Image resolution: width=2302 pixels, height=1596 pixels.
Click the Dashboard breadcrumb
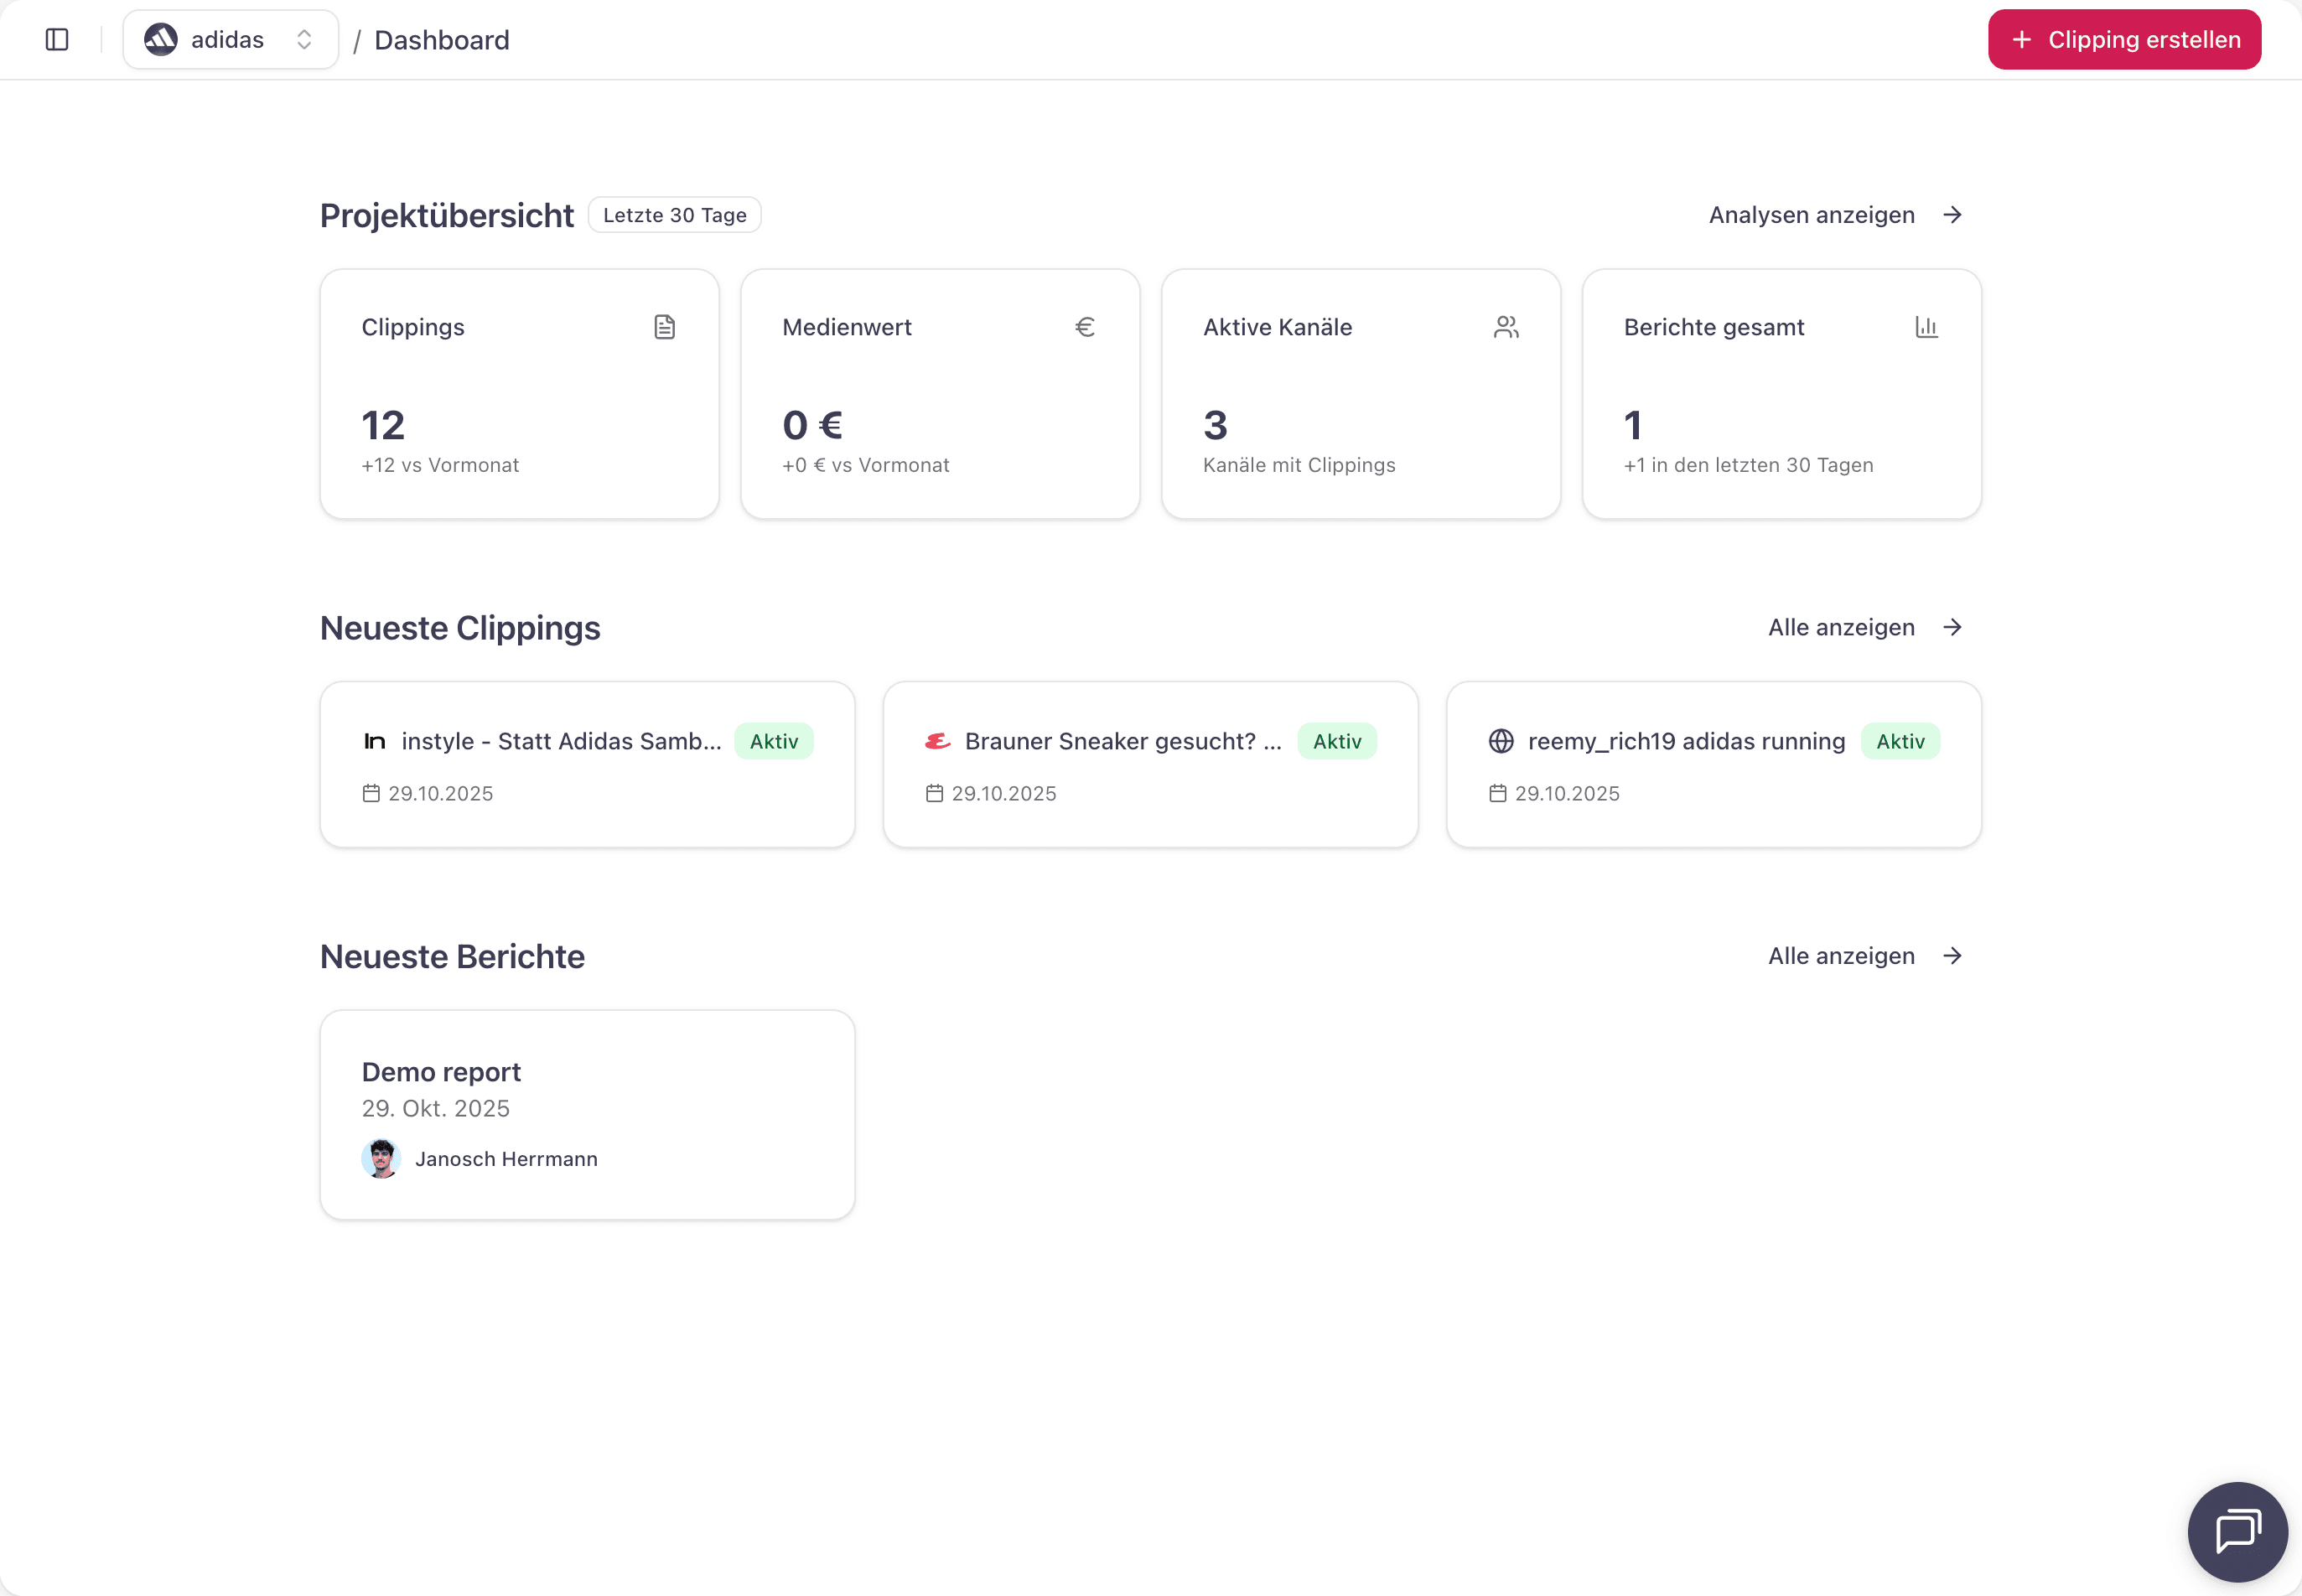click(x=441, y=40)
